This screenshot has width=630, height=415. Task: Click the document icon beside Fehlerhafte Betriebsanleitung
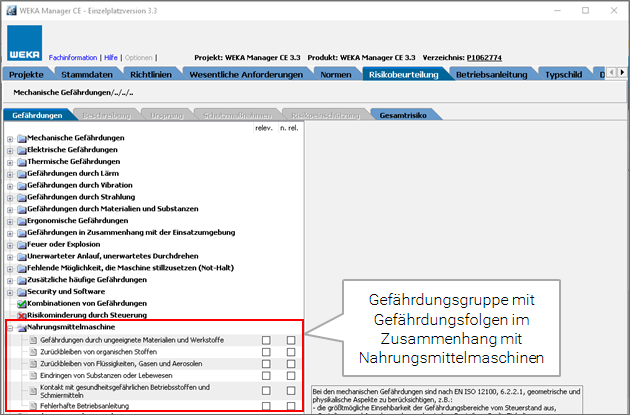point(32,406)
